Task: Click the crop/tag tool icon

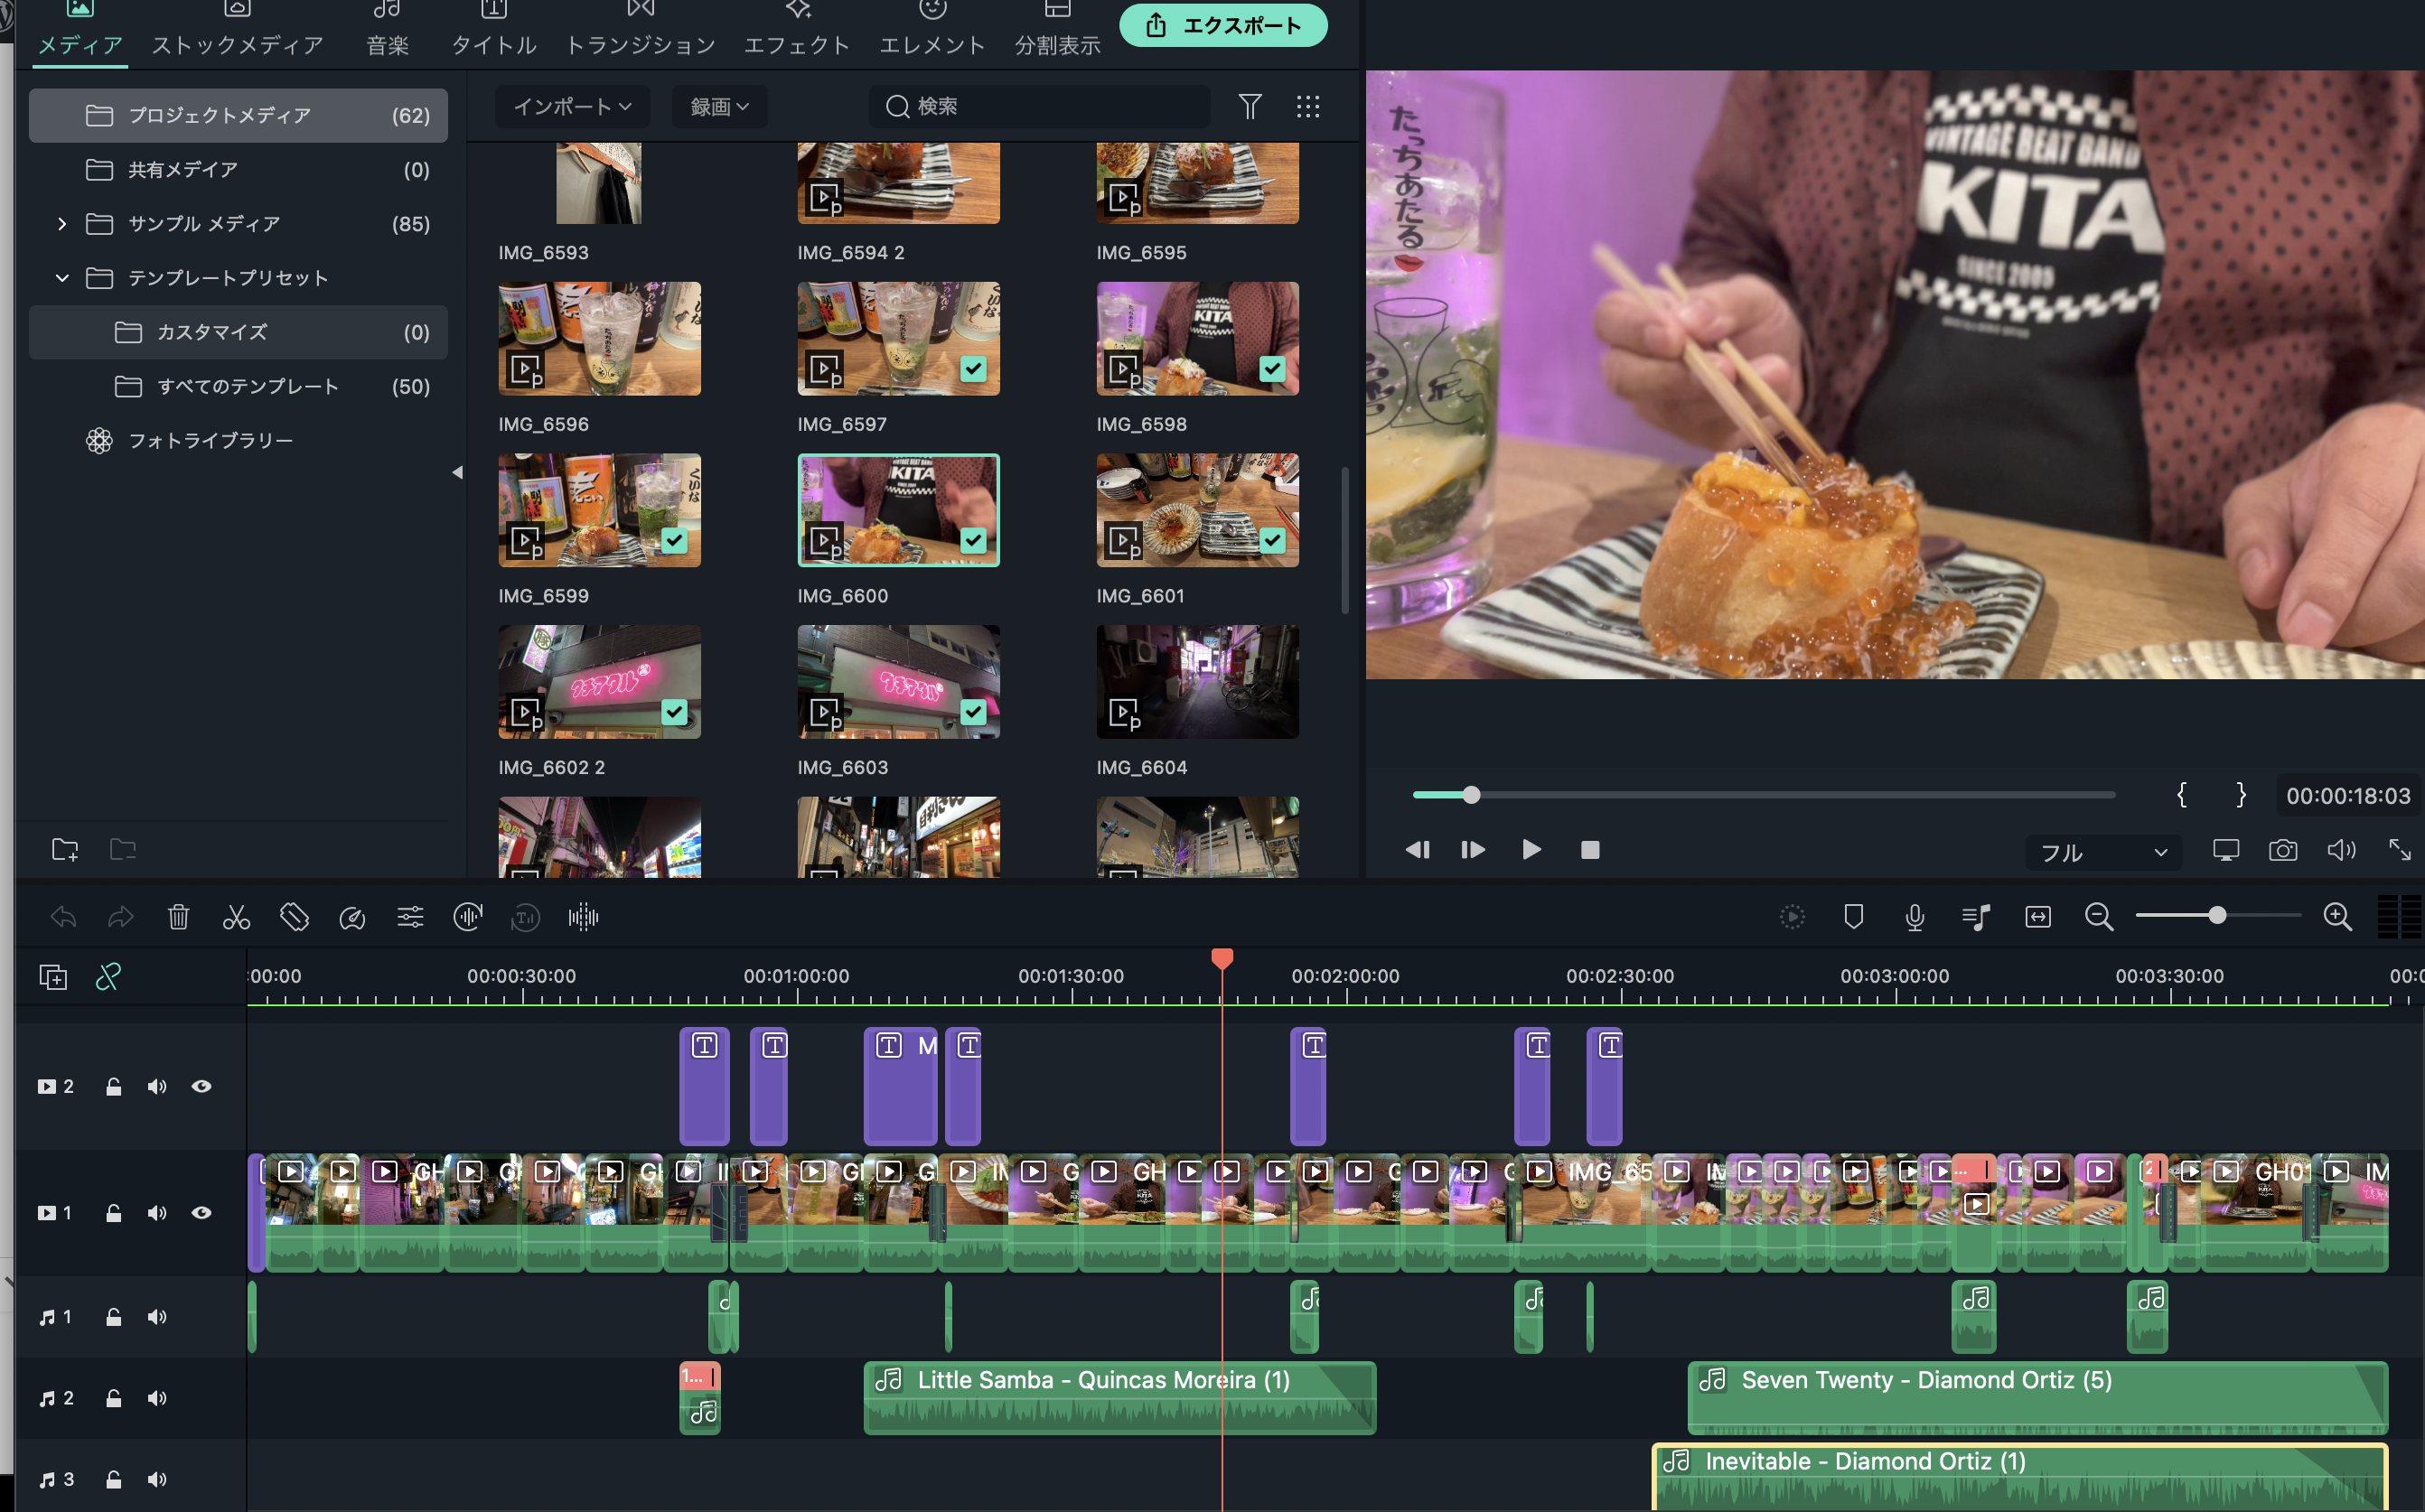Action: tap(294, 917)
